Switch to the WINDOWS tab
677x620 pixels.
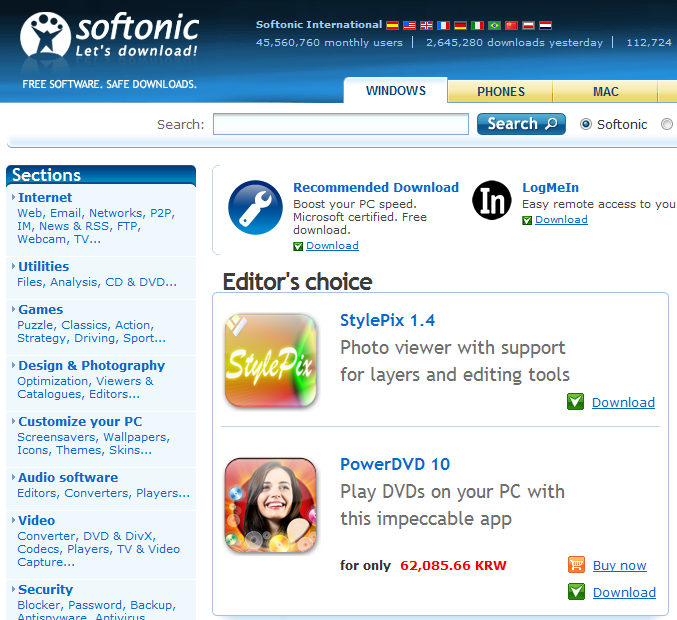click(395, 91)
